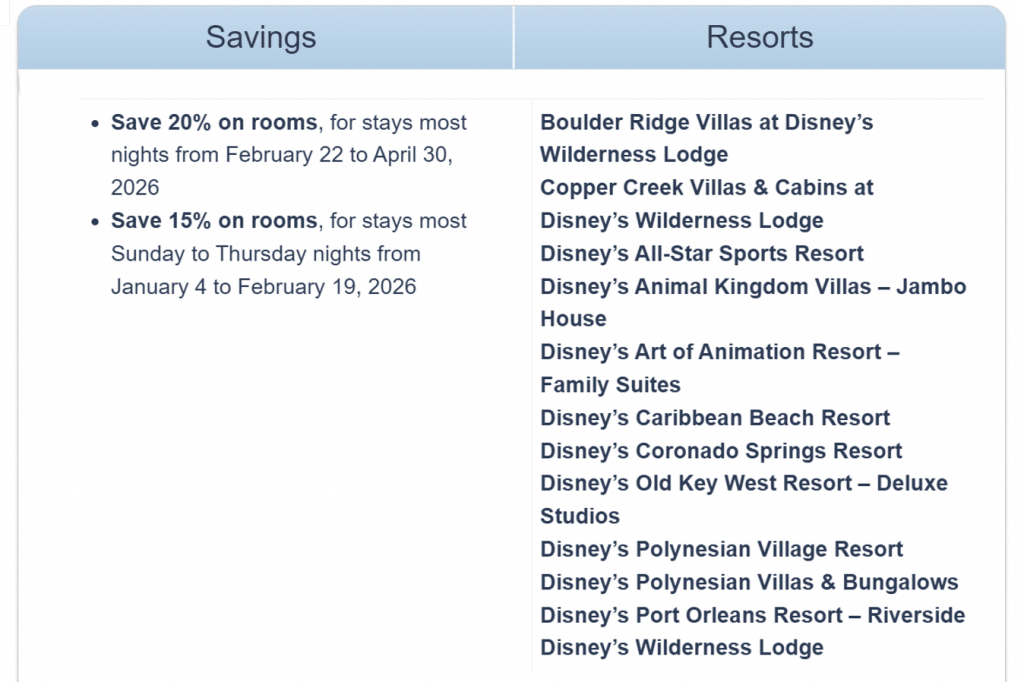
Task: Click the bullet point beside Save 15% offer
Action: (x=95, y=223)
